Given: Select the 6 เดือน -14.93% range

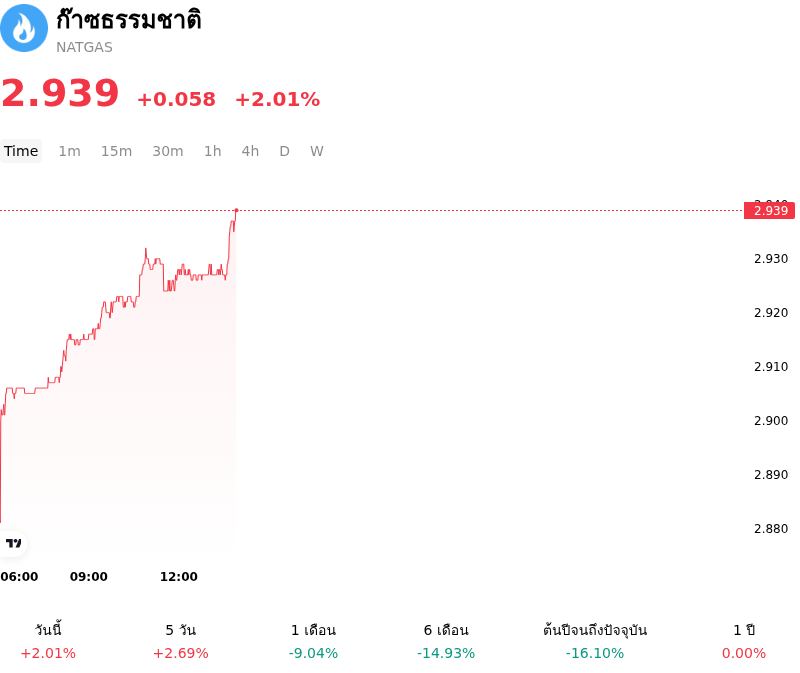Looking at the screenshot, I should [x=446, y=641].
